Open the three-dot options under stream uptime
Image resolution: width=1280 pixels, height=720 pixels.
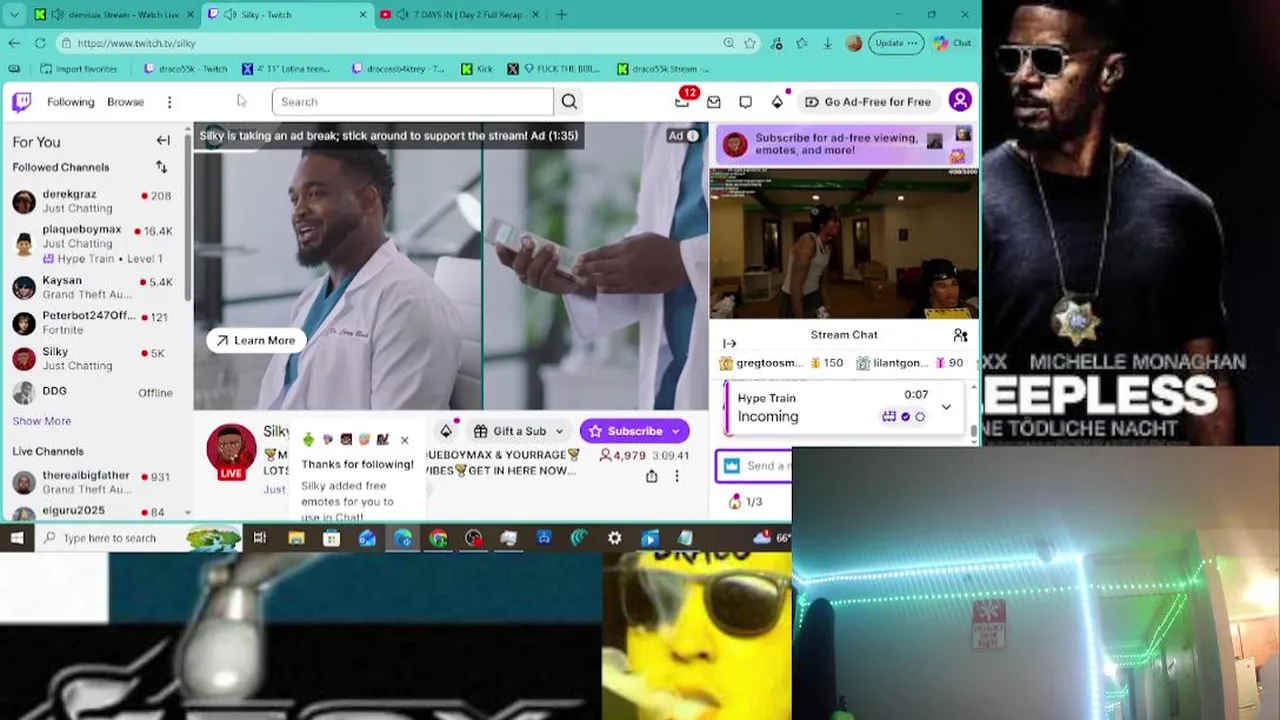tap(677, 476)
